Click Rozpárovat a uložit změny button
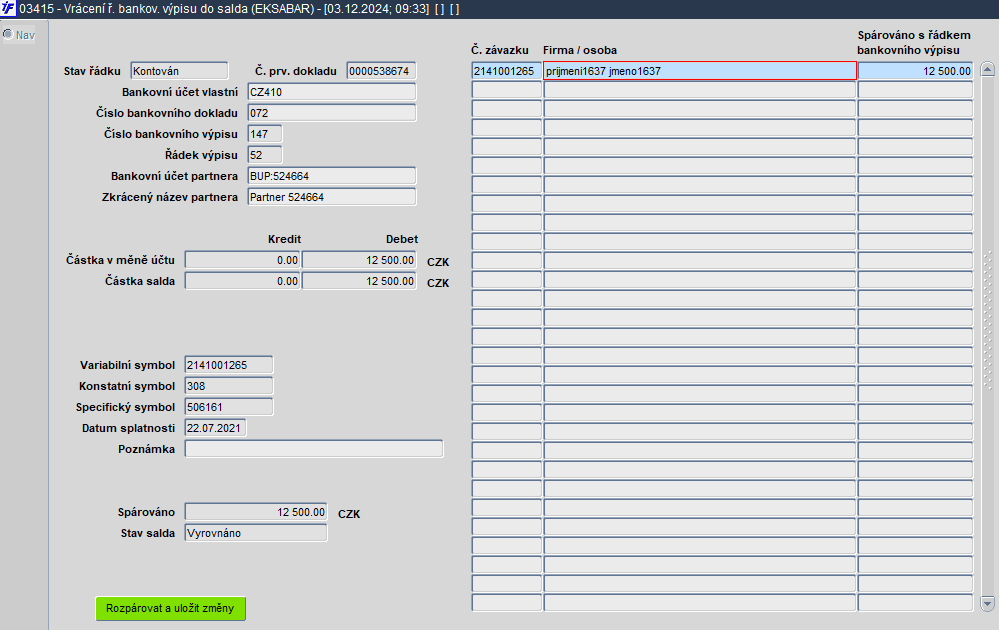 click(170, 608)
